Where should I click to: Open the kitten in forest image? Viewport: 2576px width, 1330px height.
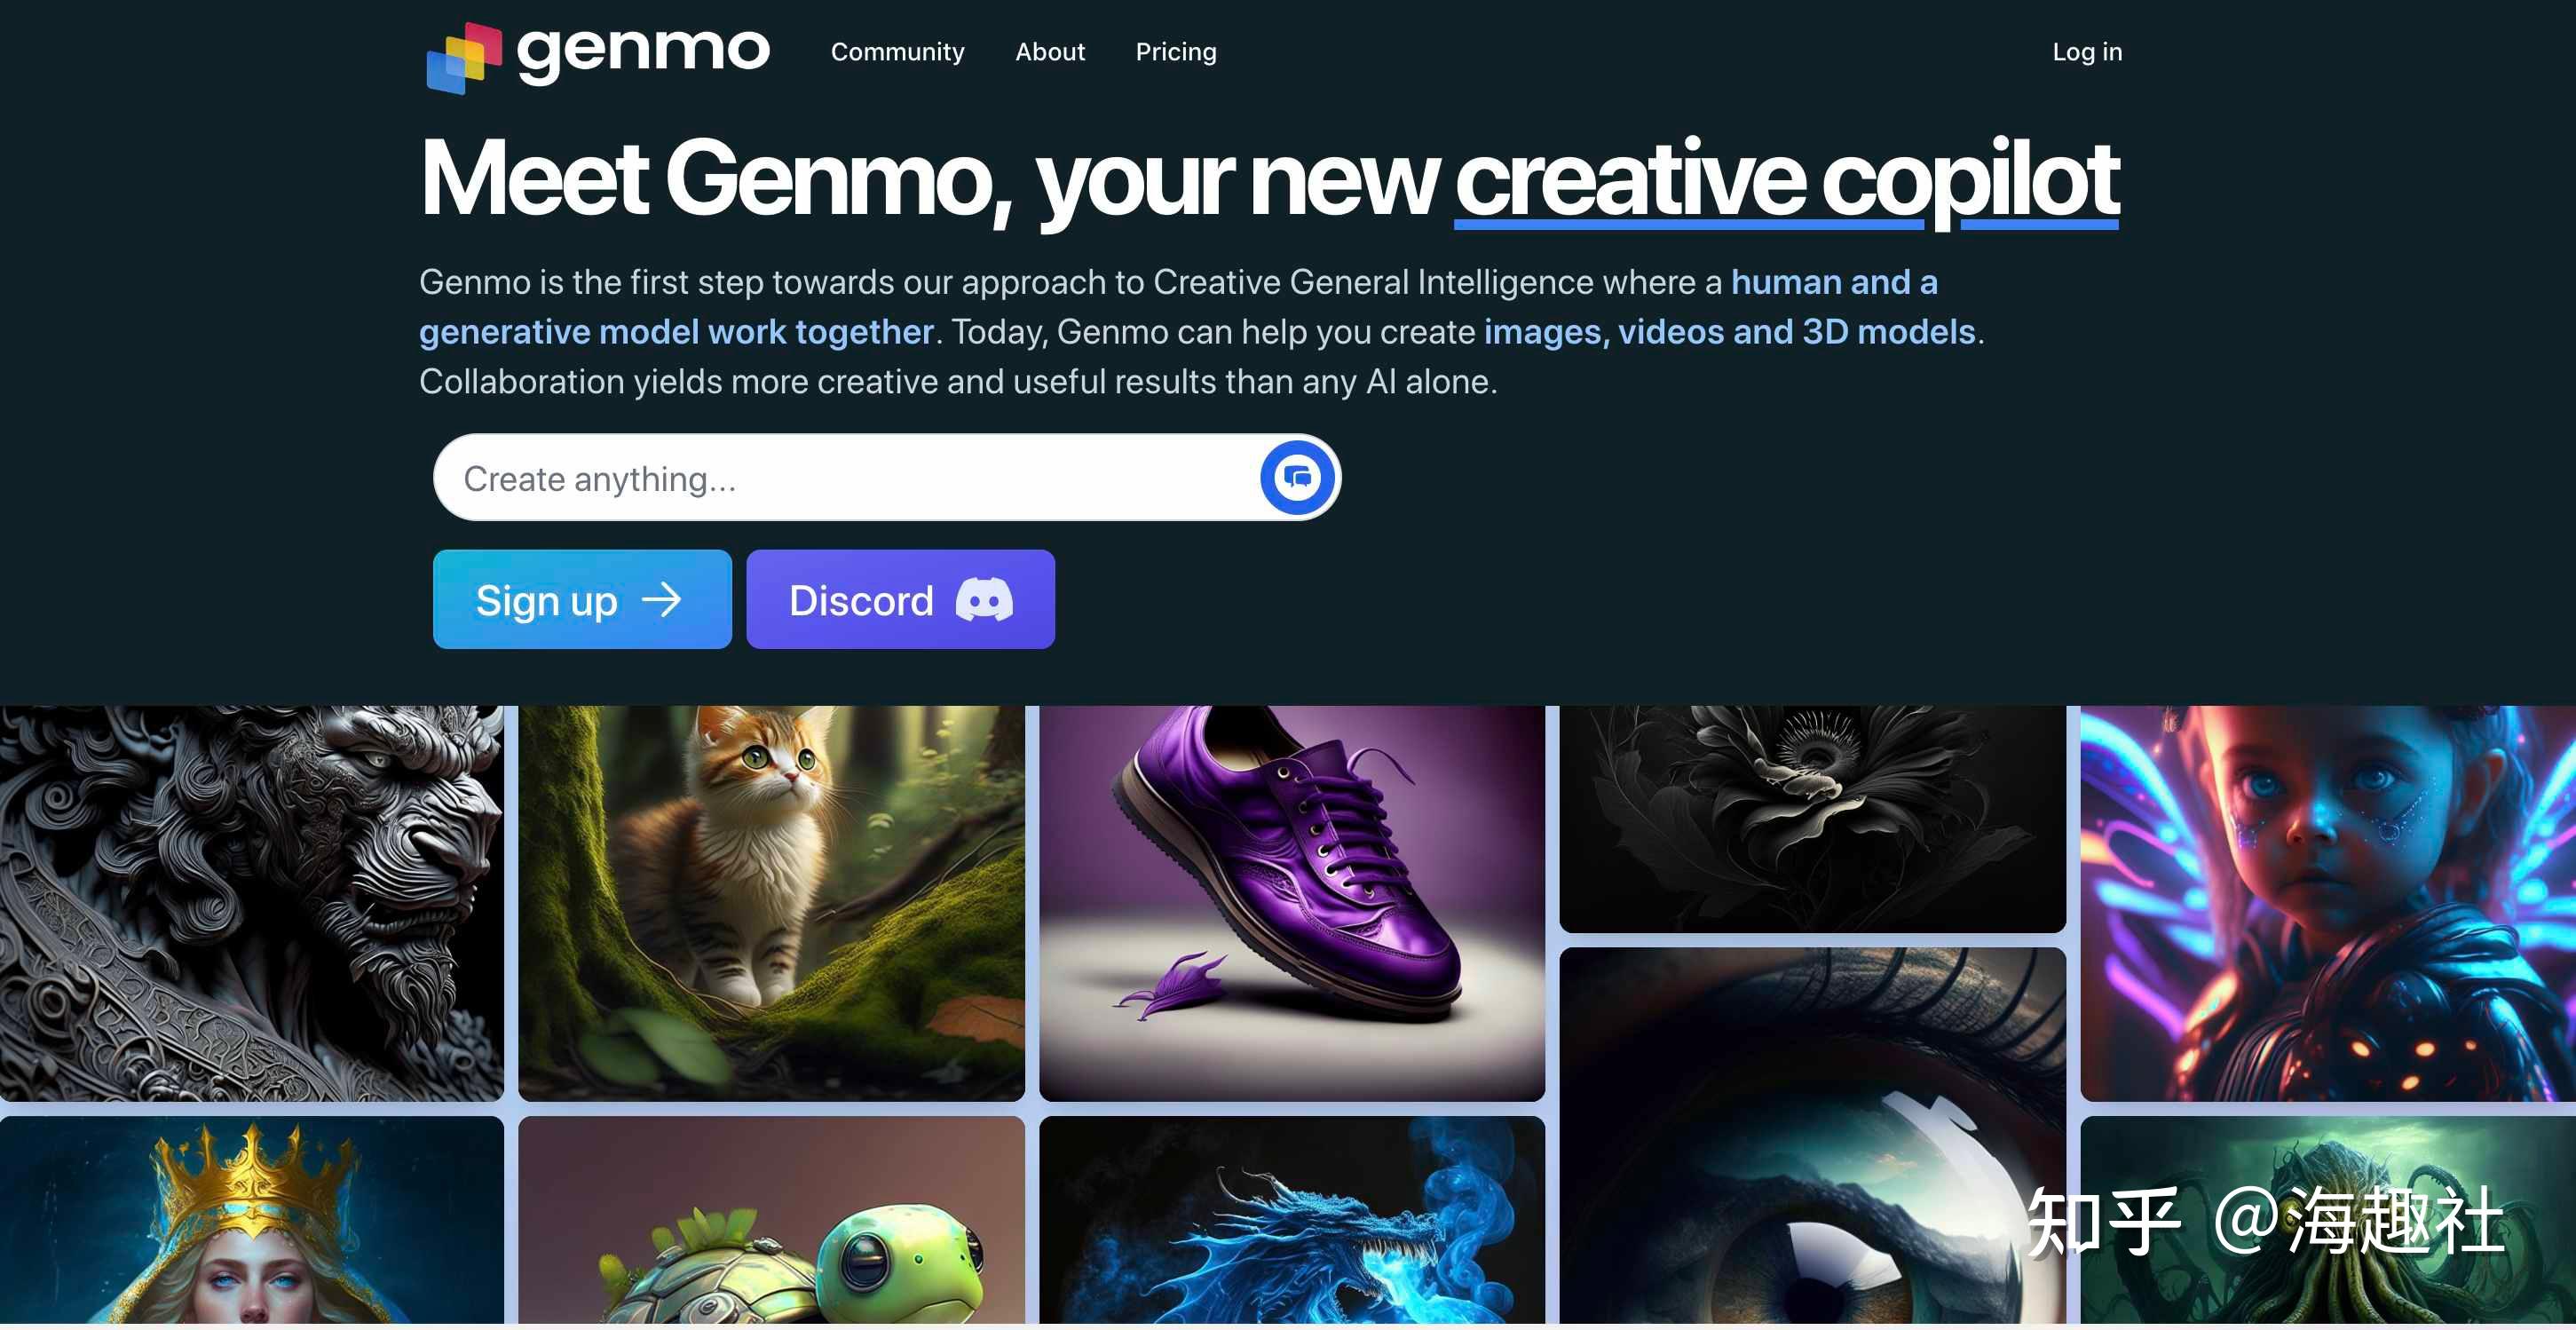(771, 903)
